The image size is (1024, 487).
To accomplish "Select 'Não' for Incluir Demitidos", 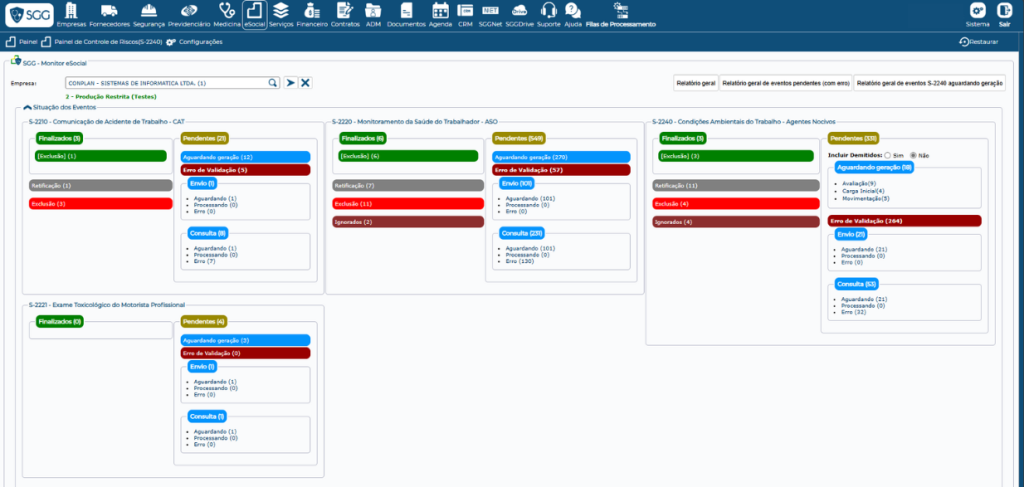I will [x=911, y=156].
